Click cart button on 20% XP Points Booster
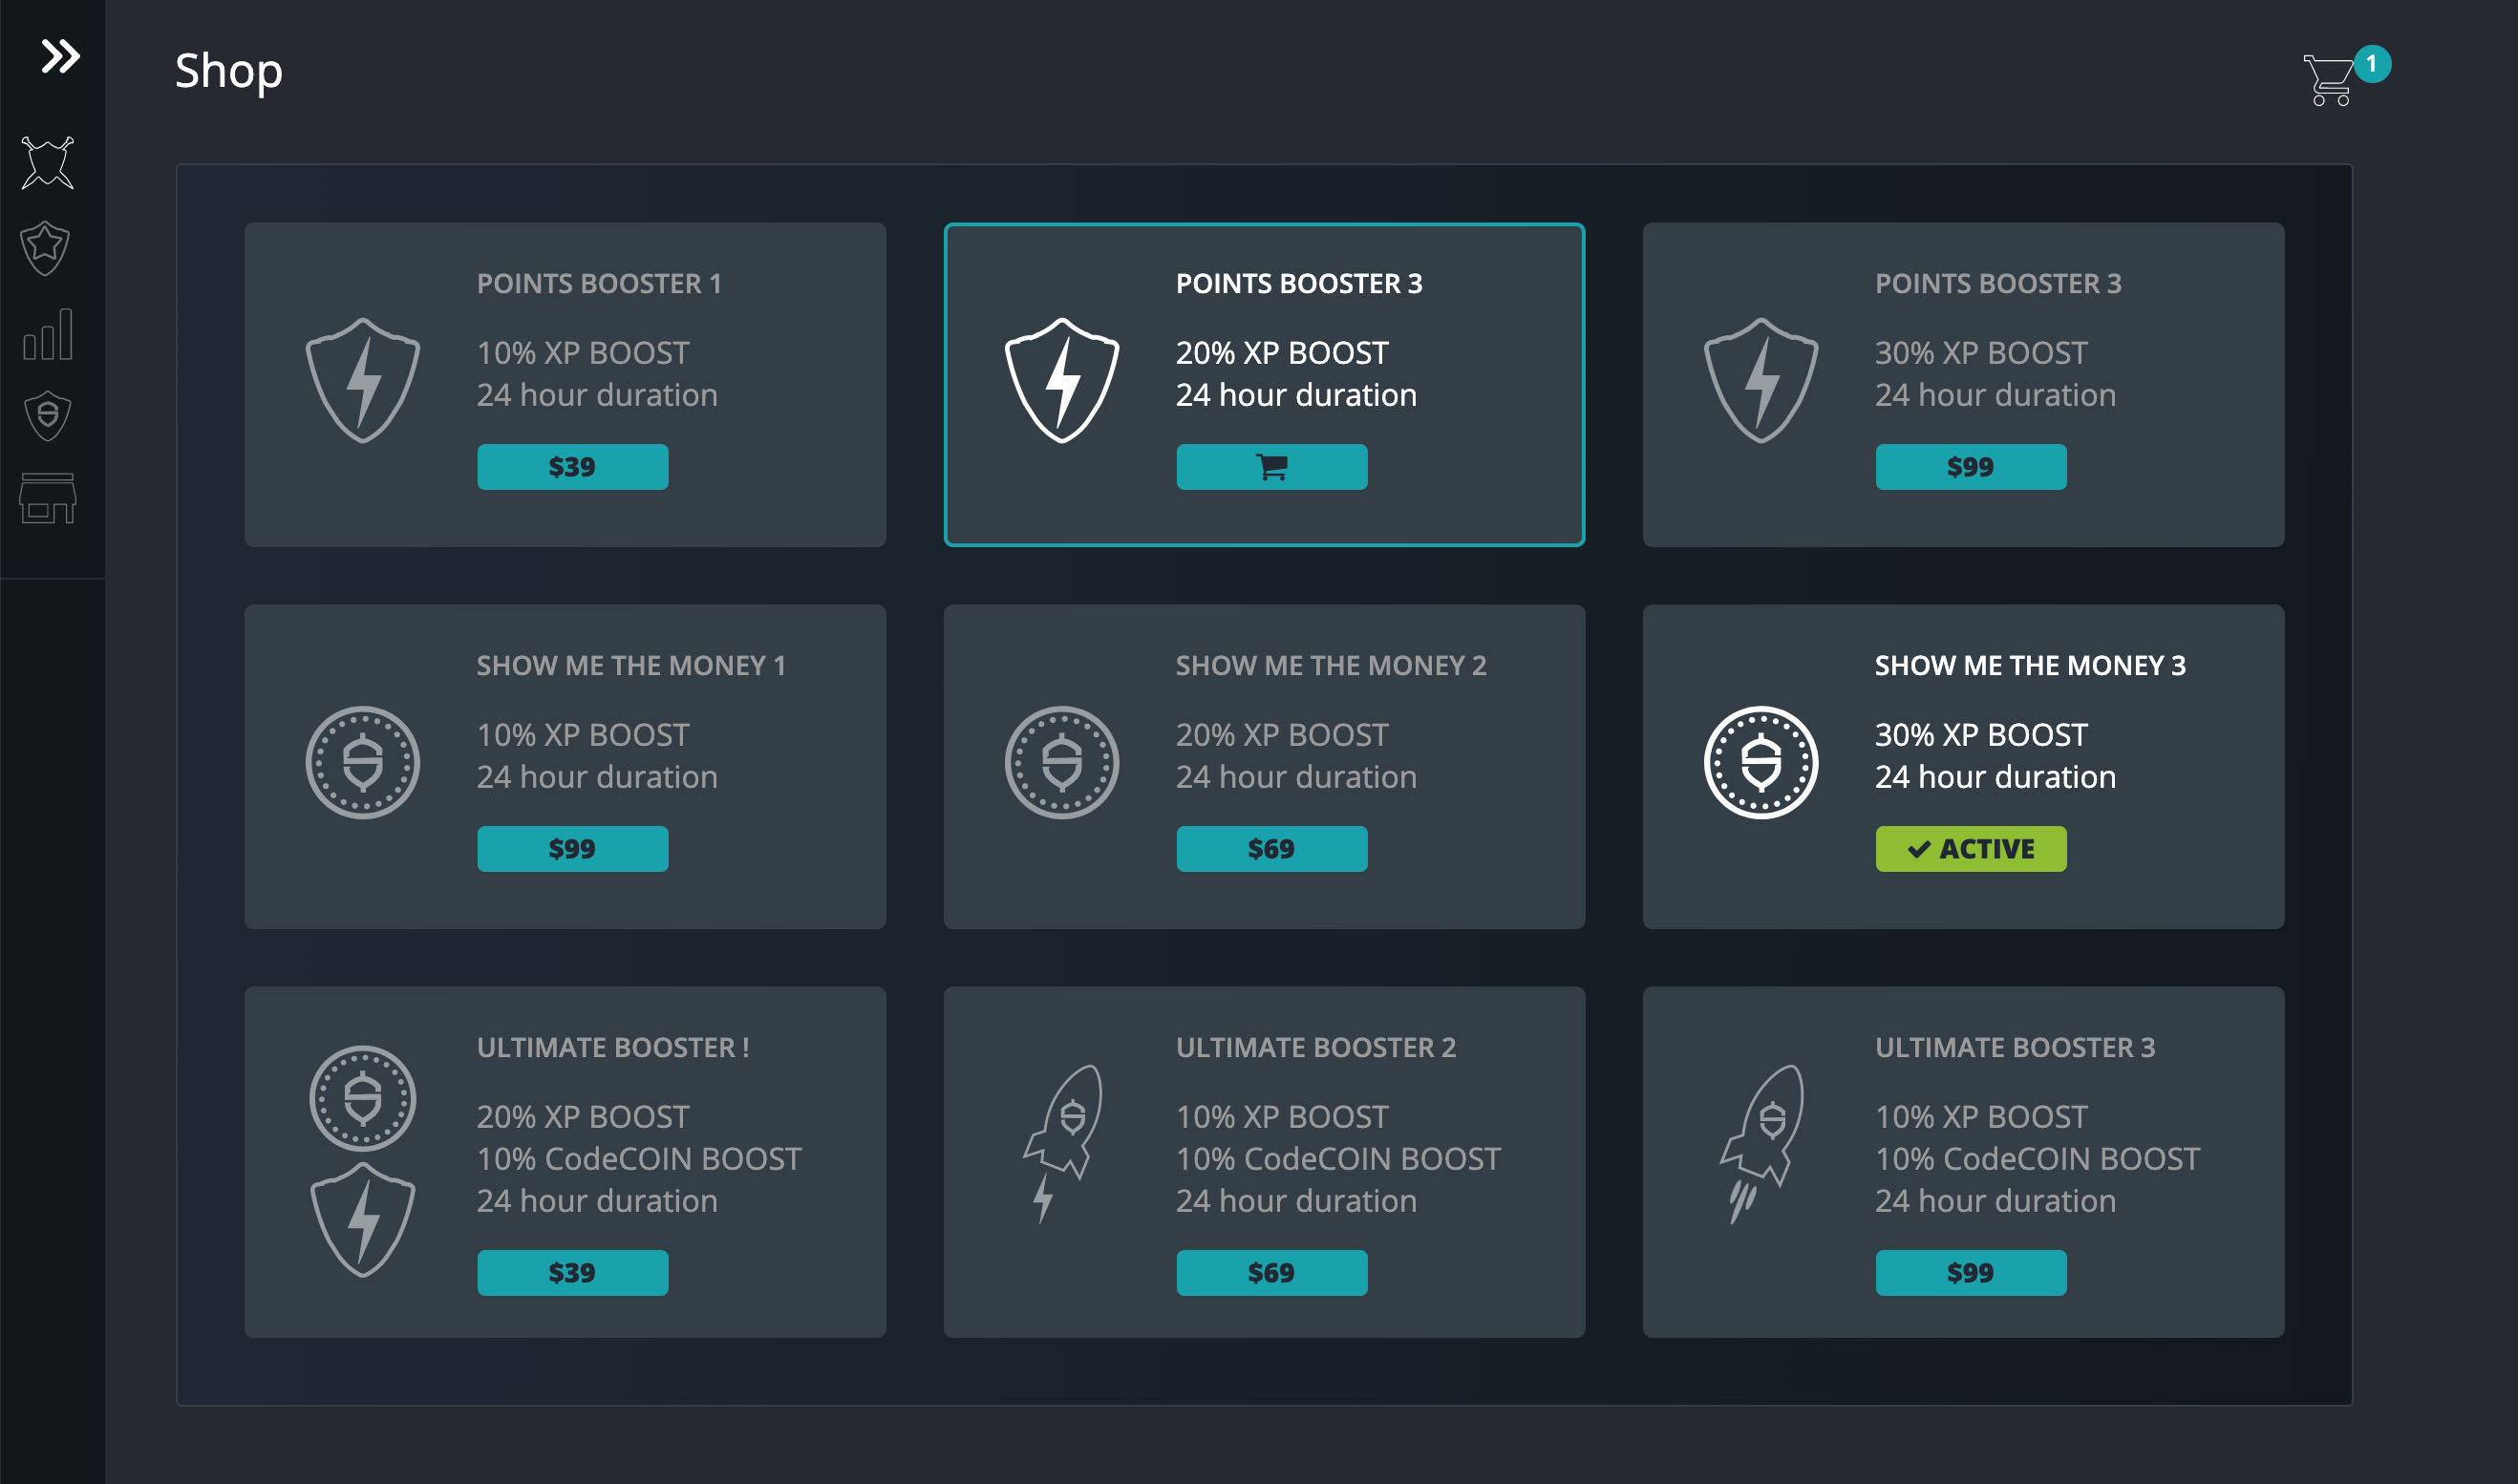 [x=1271, y=467]
